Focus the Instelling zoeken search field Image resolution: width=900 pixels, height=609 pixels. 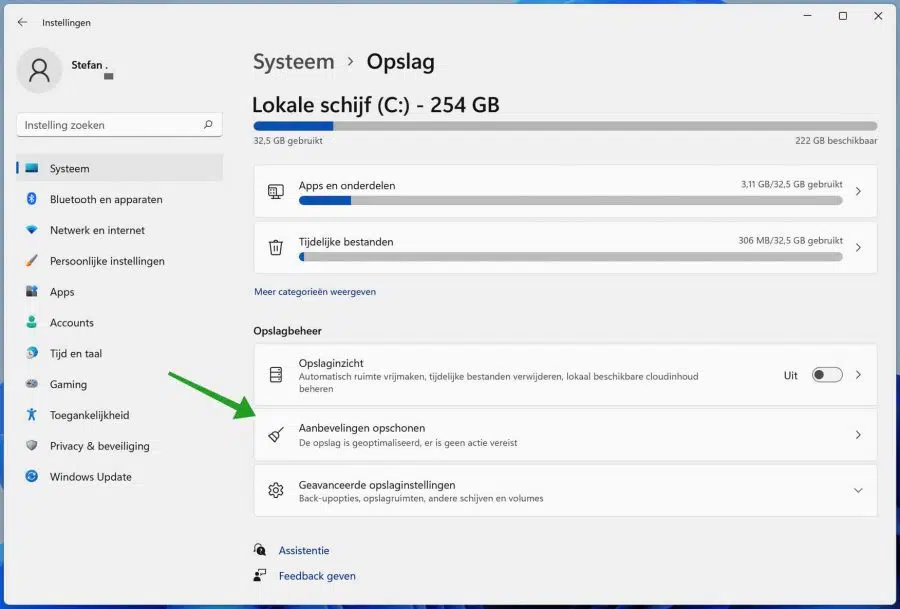tap(119, 125)
